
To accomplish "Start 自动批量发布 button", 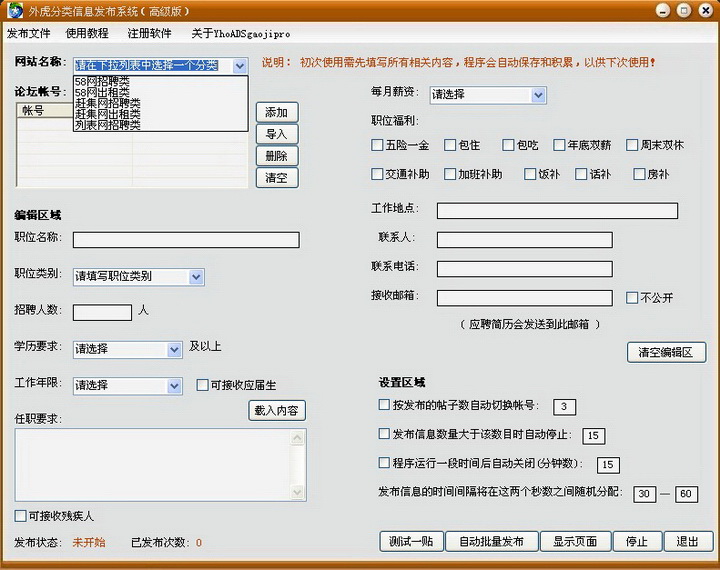I will click(492, 542).
